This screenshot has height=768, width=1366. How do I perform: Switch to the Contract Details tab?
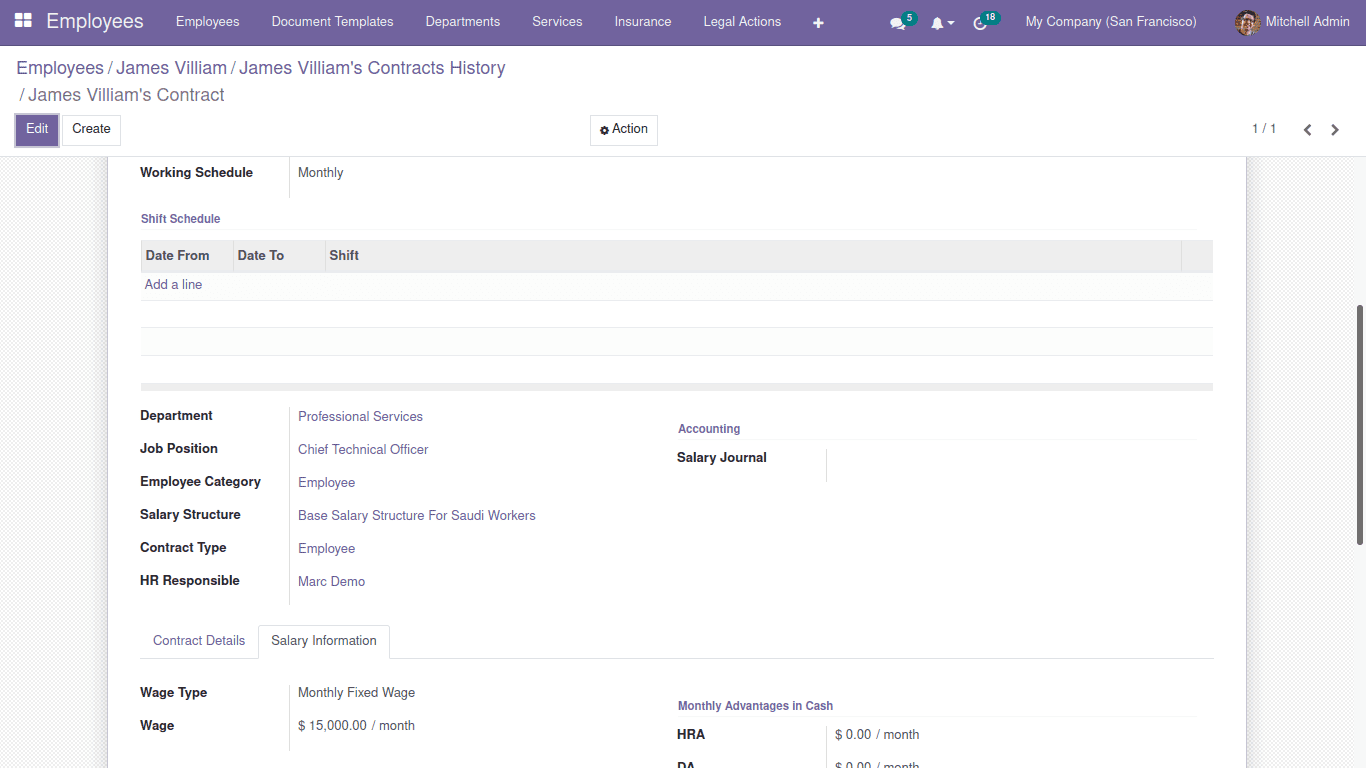click(x=198, y=641)
